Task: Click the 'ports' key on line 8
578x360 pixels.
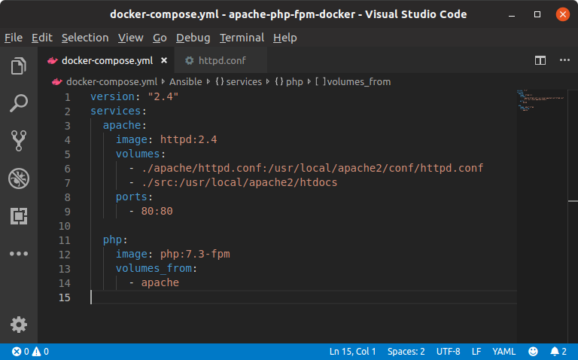Action: 131,197
